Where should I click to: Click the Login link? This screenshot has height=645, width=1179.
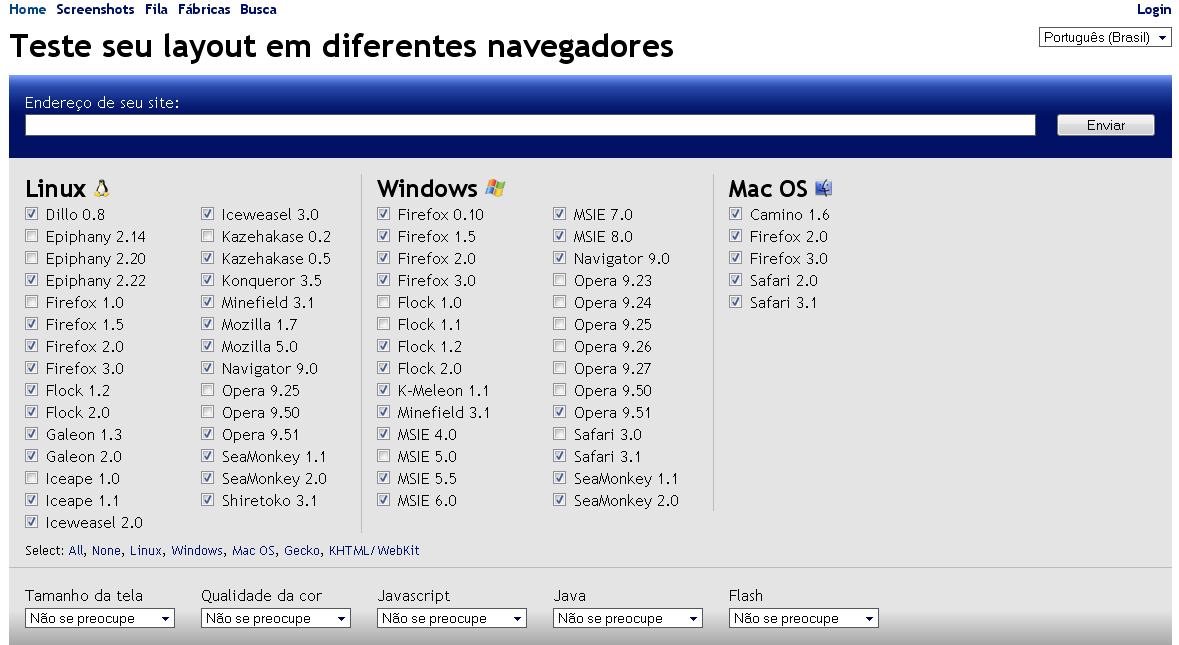click(1154, 9)
